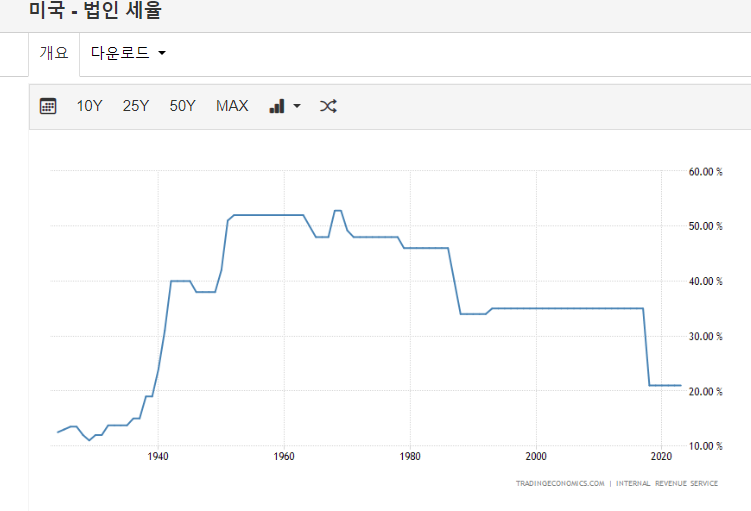
Task: Select the 50Y time range
Action: click(x=182, y=106)
